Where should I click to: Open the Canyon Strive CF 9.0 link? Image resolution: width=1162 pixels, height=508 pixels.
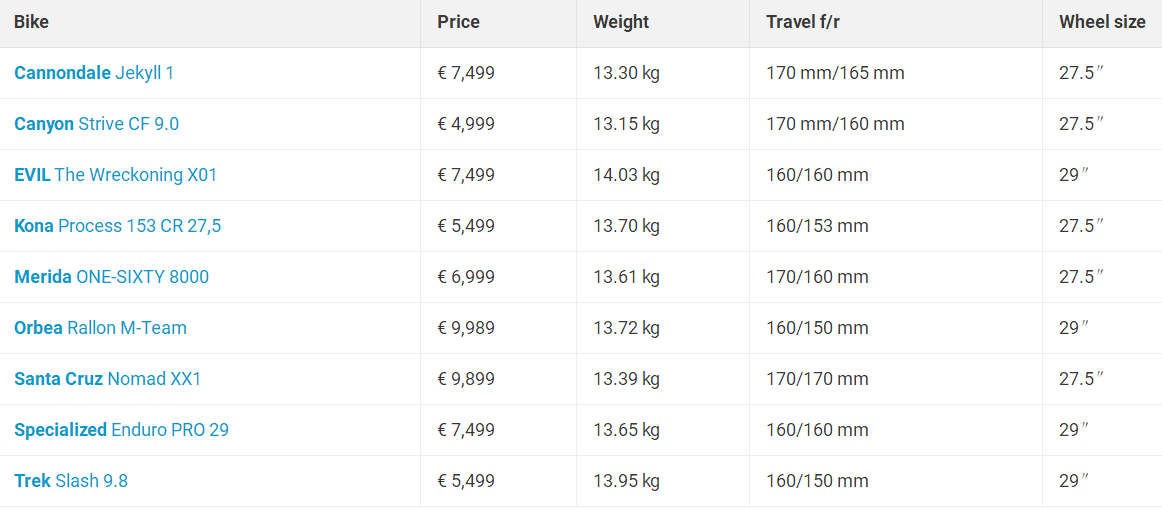96,124
